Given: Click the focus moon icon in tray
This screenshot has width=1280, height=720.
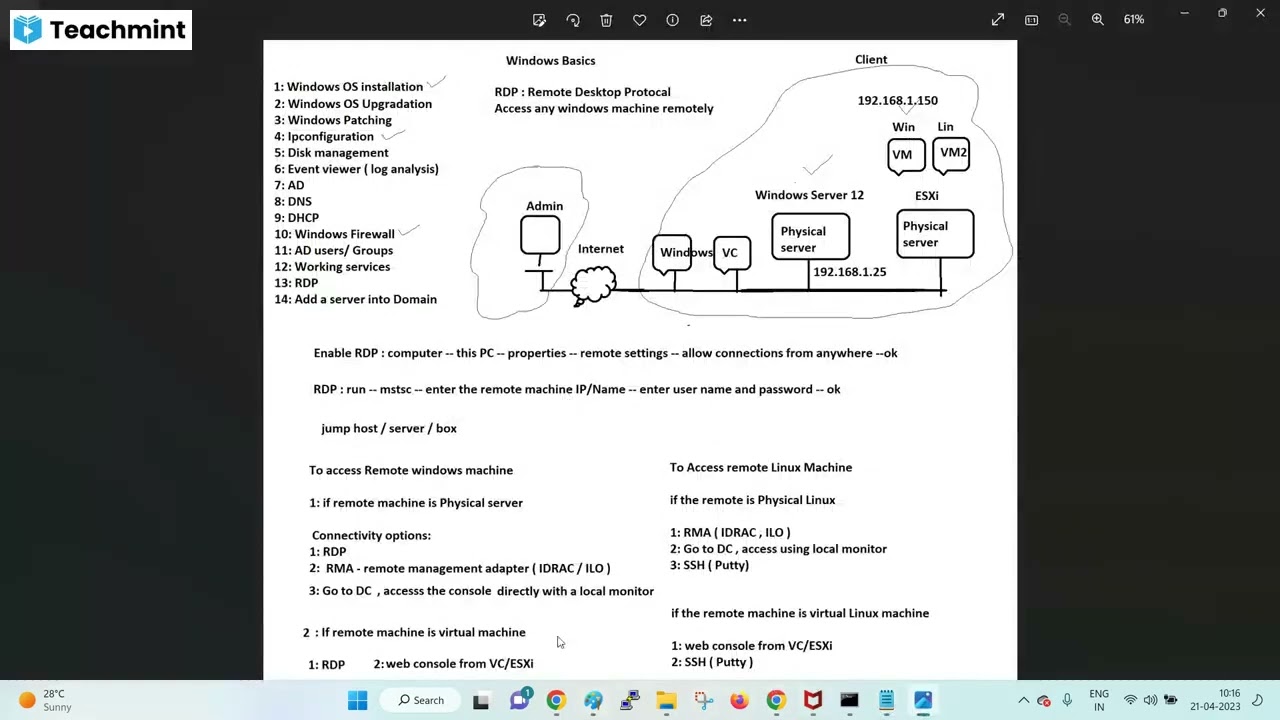Looking at the screenshot, I should tap(1259, 700).
